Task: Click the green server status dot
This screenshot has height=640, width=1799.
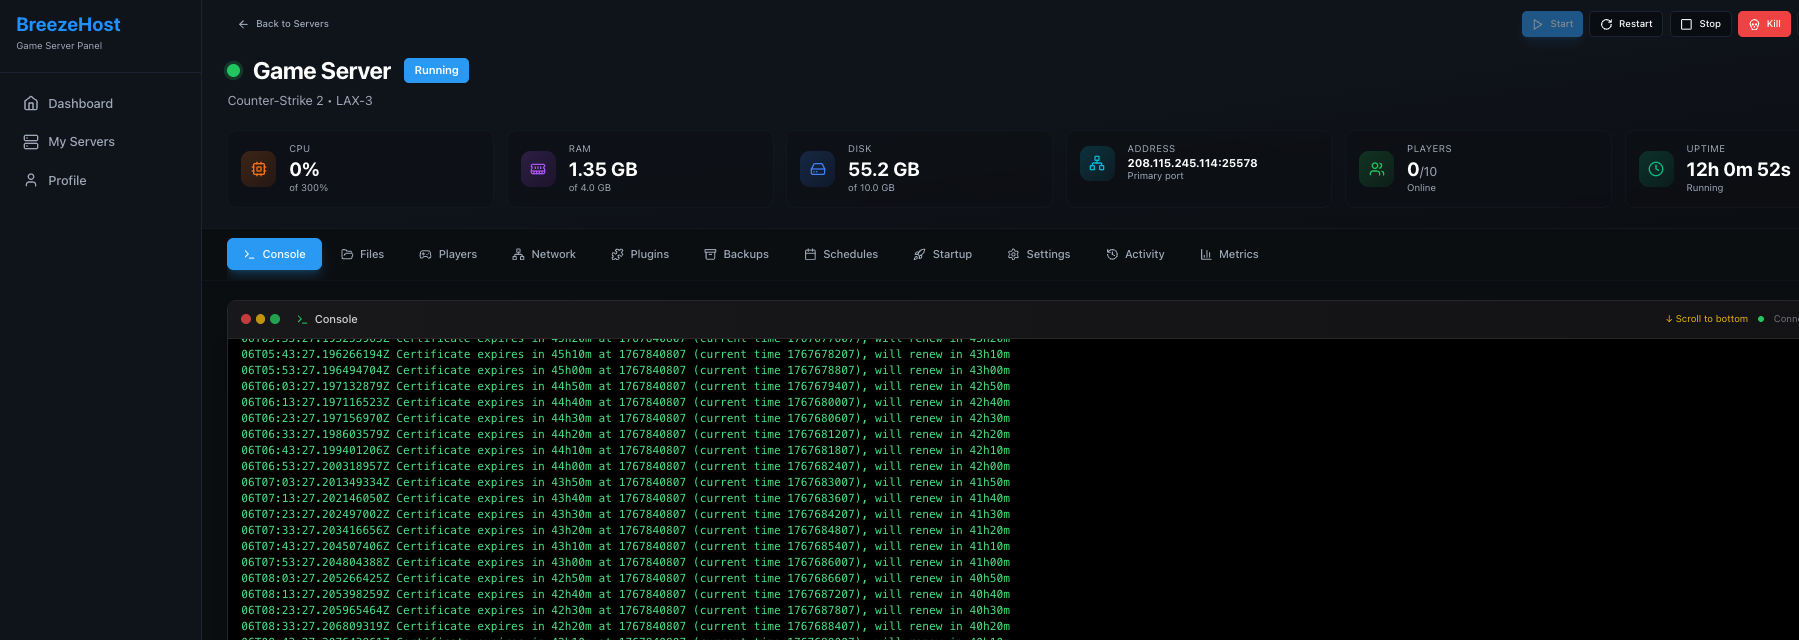Action: coord(234,70)
